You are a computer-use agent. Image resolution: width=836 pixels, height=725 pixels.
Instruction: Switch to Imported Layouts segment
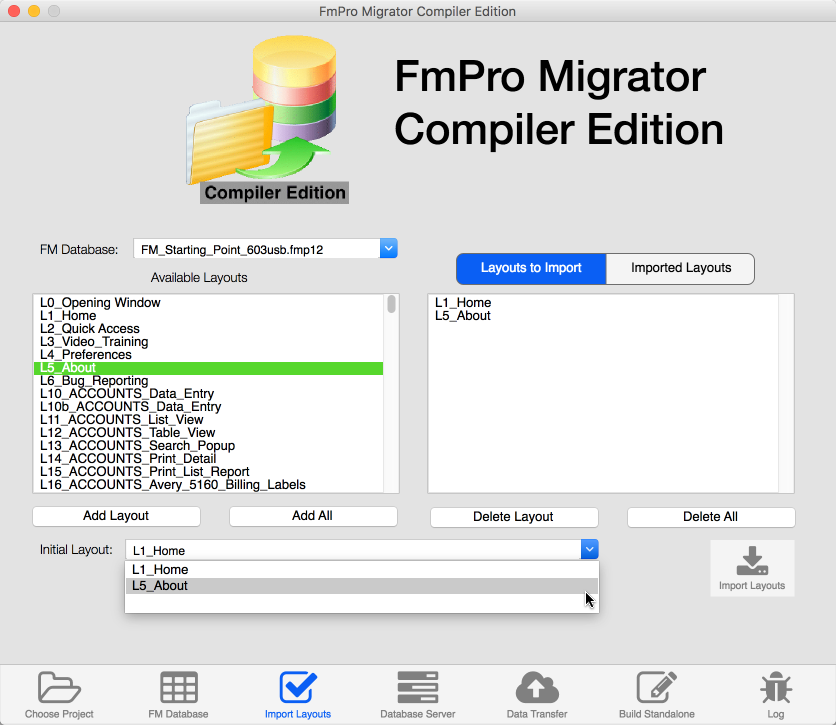681,268
